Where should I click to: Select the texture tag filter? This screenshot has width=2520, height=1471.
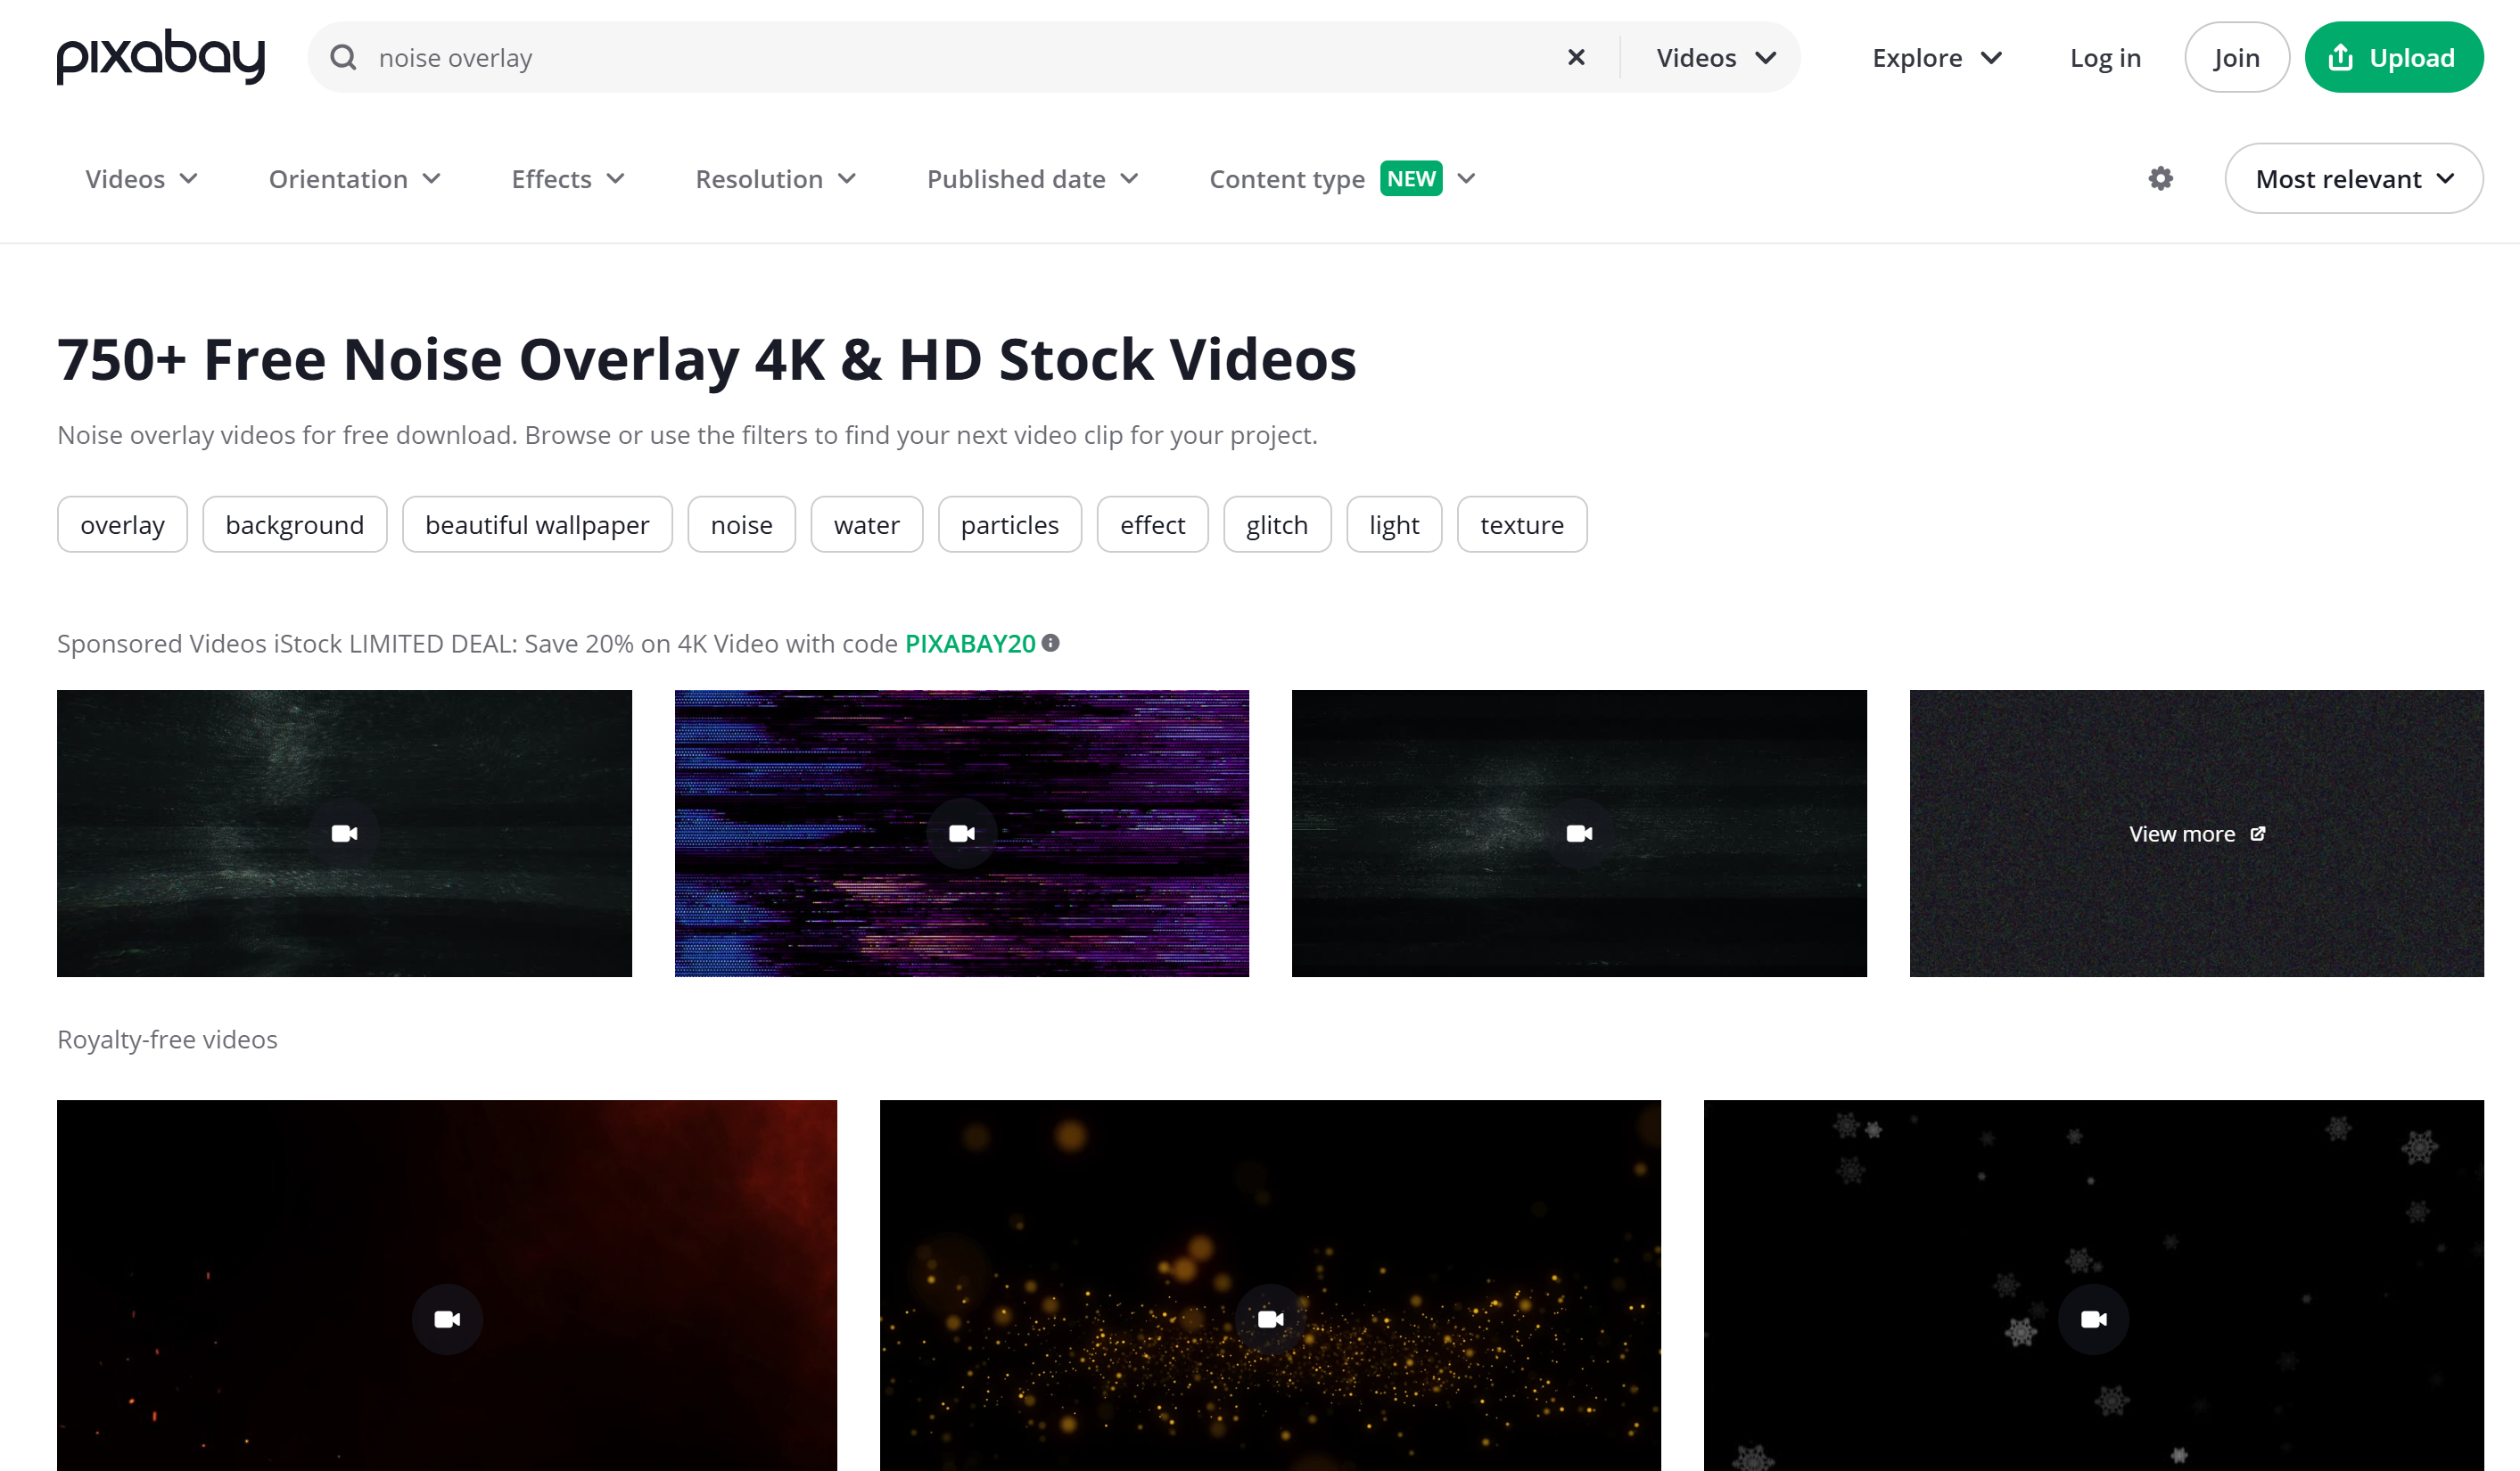click(x=1521, y=524)
